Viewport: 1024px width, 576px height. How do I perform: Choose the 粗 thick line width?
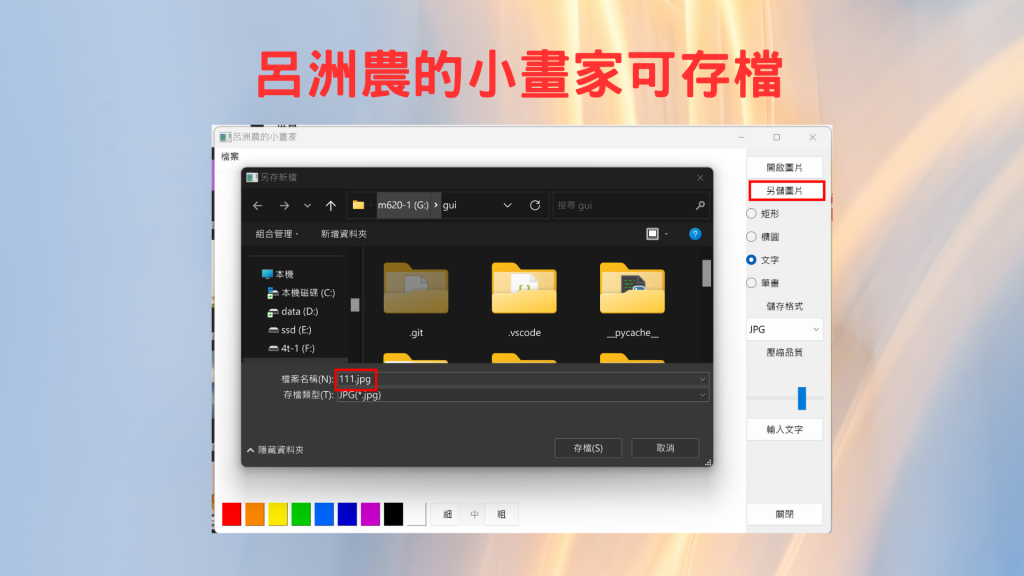(502, 514)
